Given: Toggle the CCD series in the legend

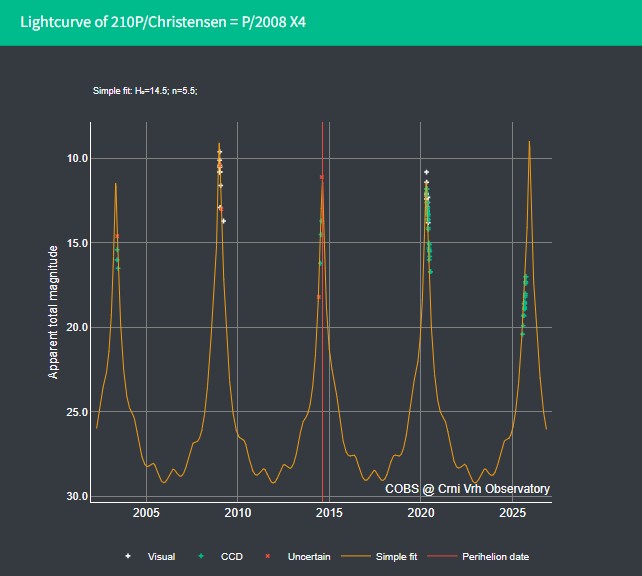Looking at the screenshot, I should pos(232,556).
